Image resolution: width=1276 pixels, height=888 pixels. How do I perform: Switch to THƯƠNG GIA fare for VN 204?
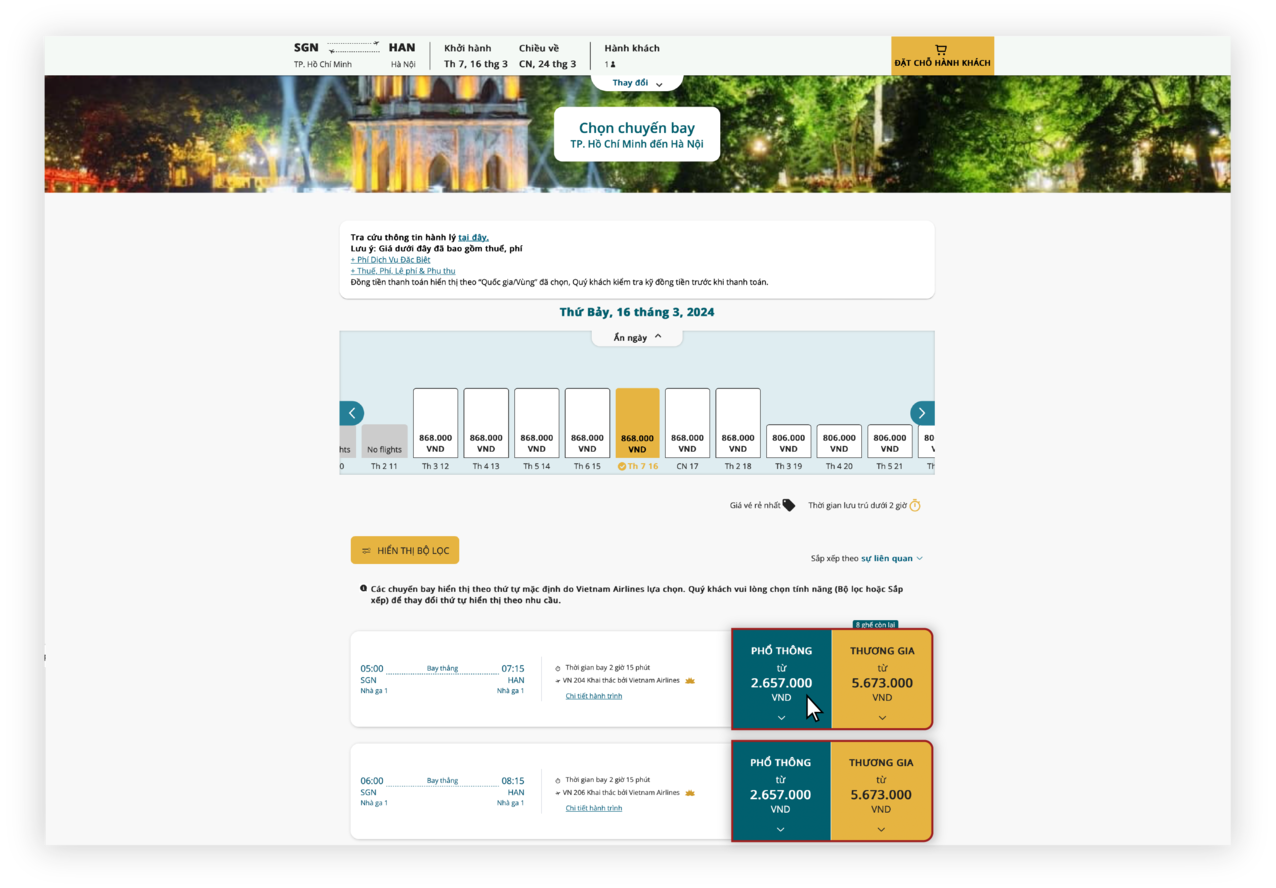pos(881,679)
